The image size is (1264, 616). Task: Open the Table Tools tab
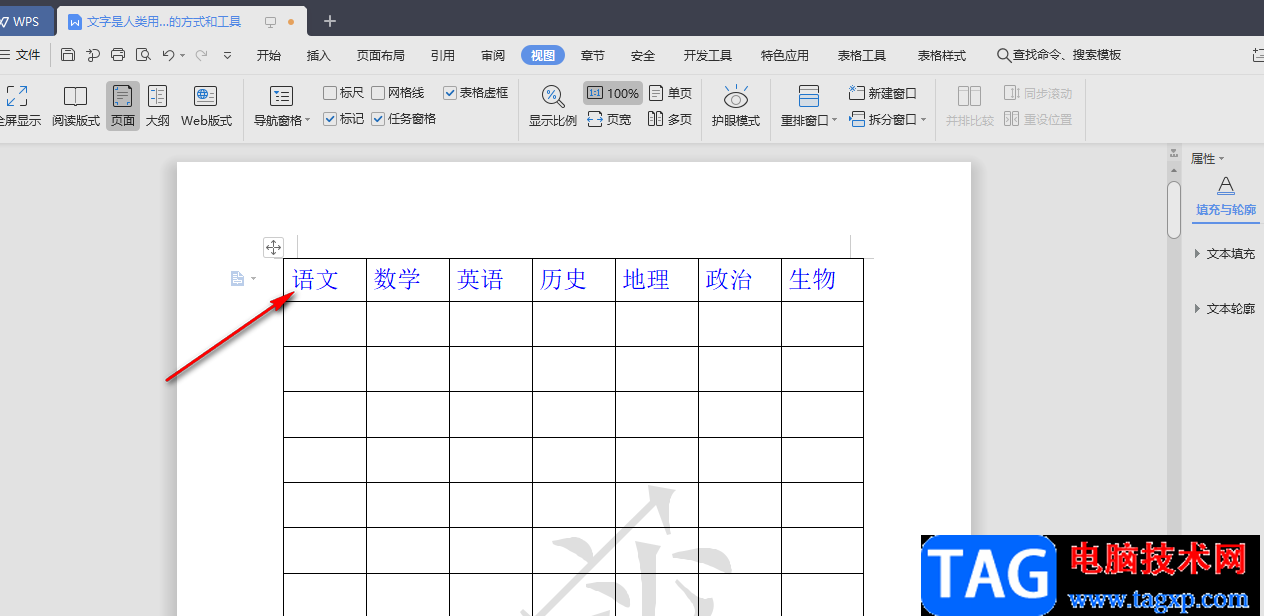pyautogui.click(x=862, y=55)
